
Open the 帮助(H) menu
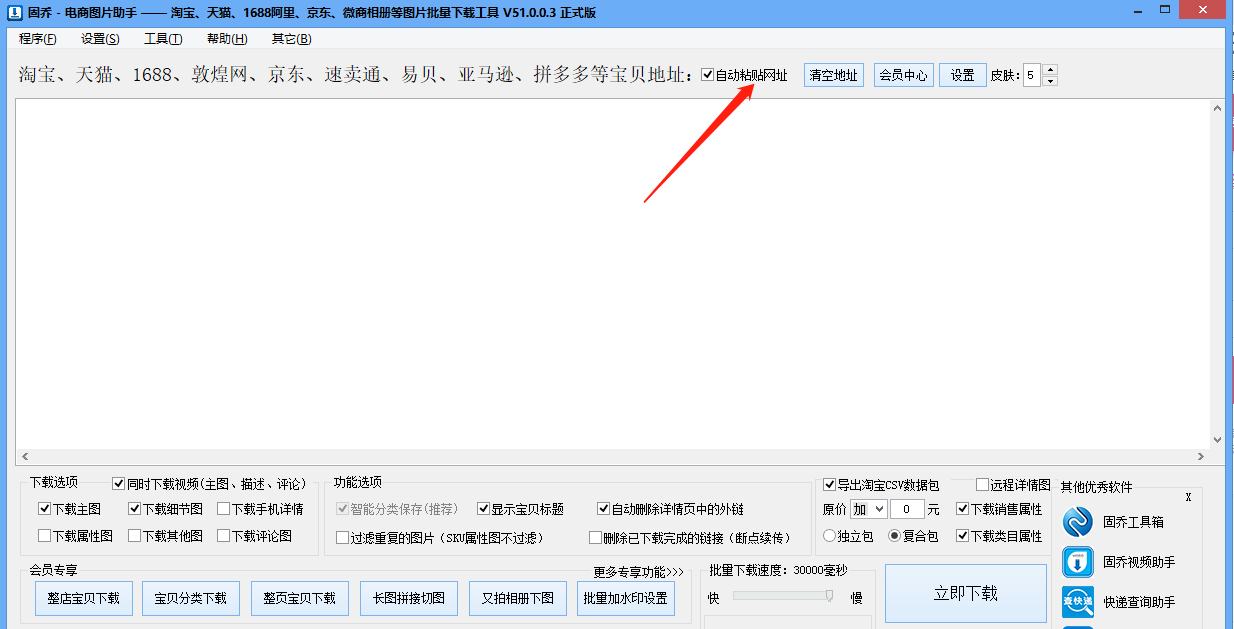[x=227, y=39]
